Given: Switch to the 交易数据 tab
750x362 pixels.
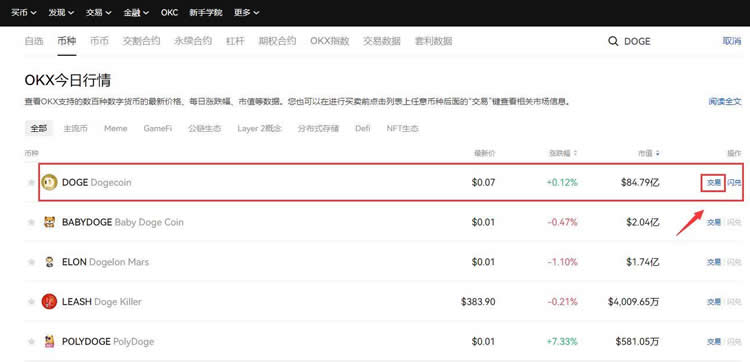Looking at the screenshot, I should pos(382,41).
